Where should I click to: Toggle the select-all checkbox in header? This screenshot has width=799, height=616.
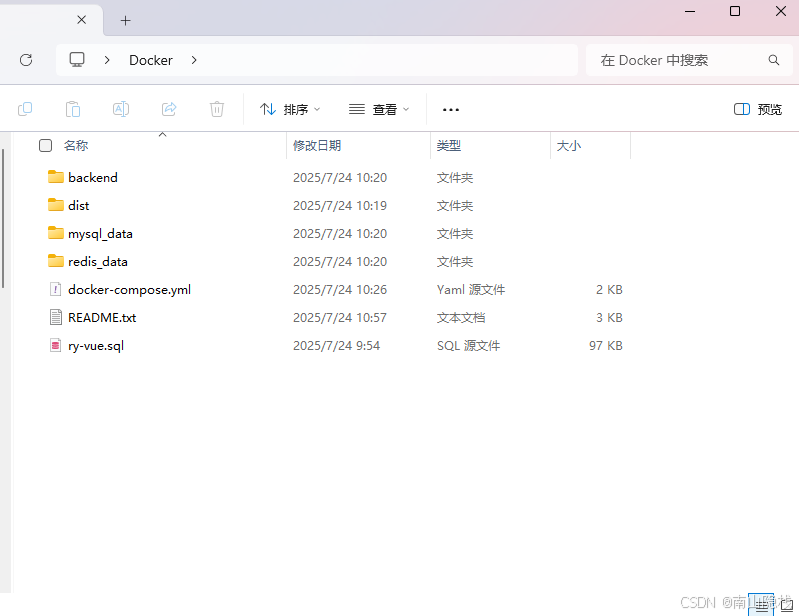pyautogui.click(x=45, y=146)
